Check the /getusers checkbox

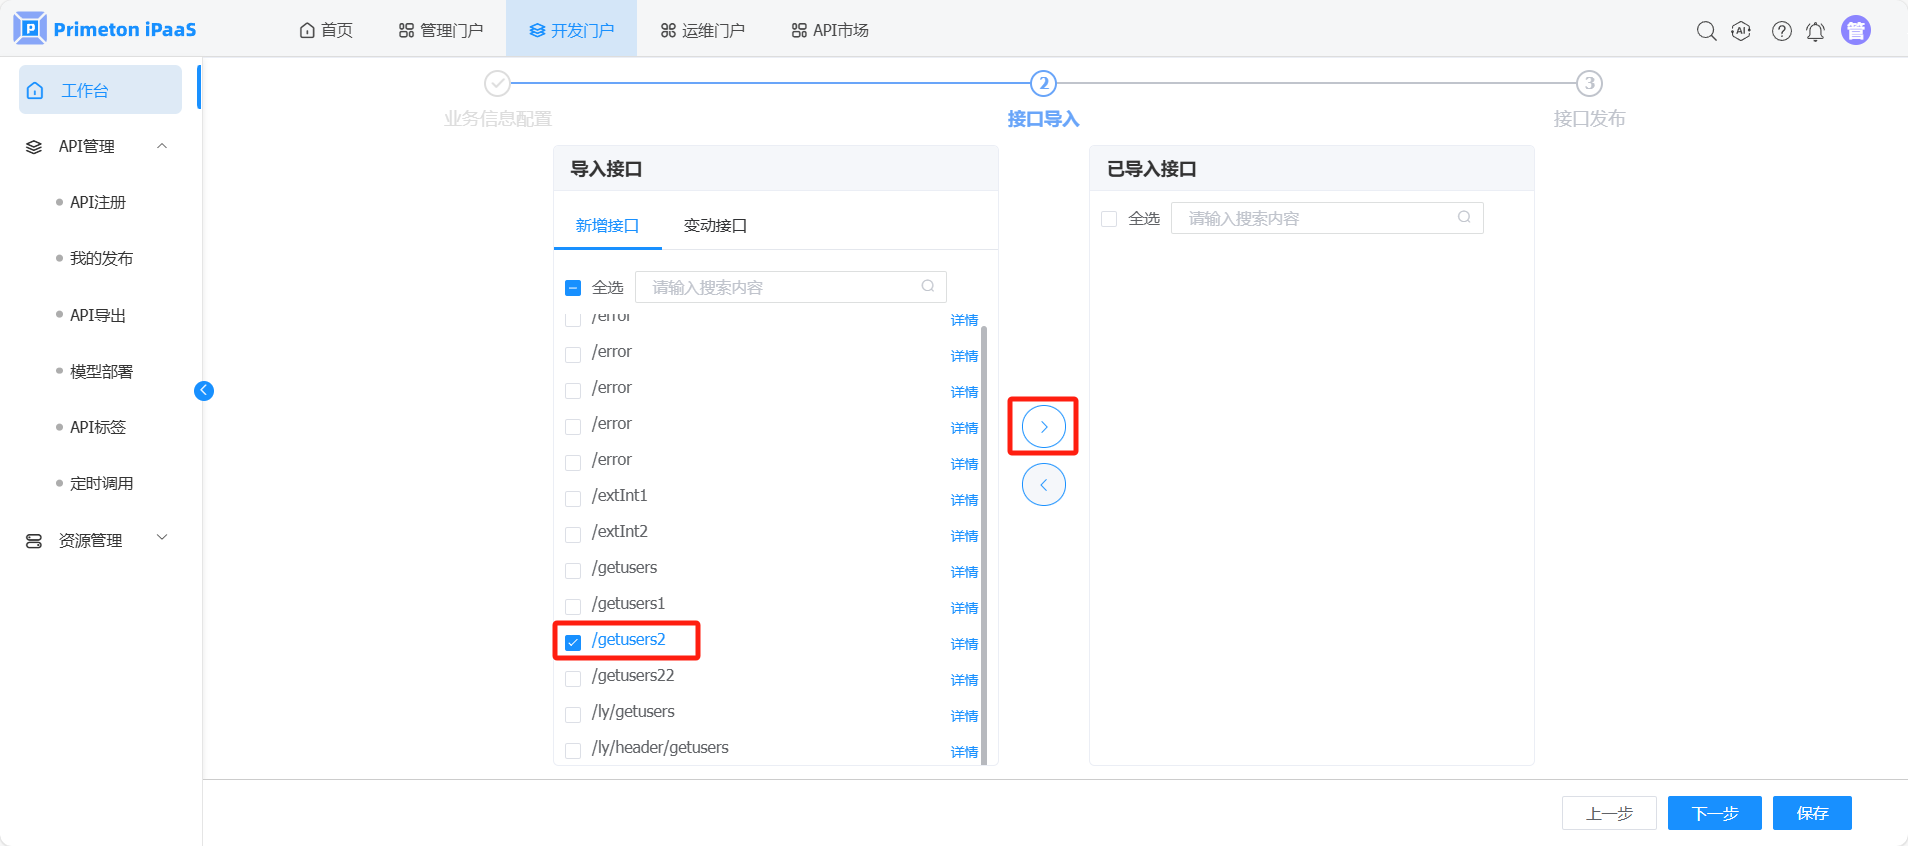(x=573, y=571)
